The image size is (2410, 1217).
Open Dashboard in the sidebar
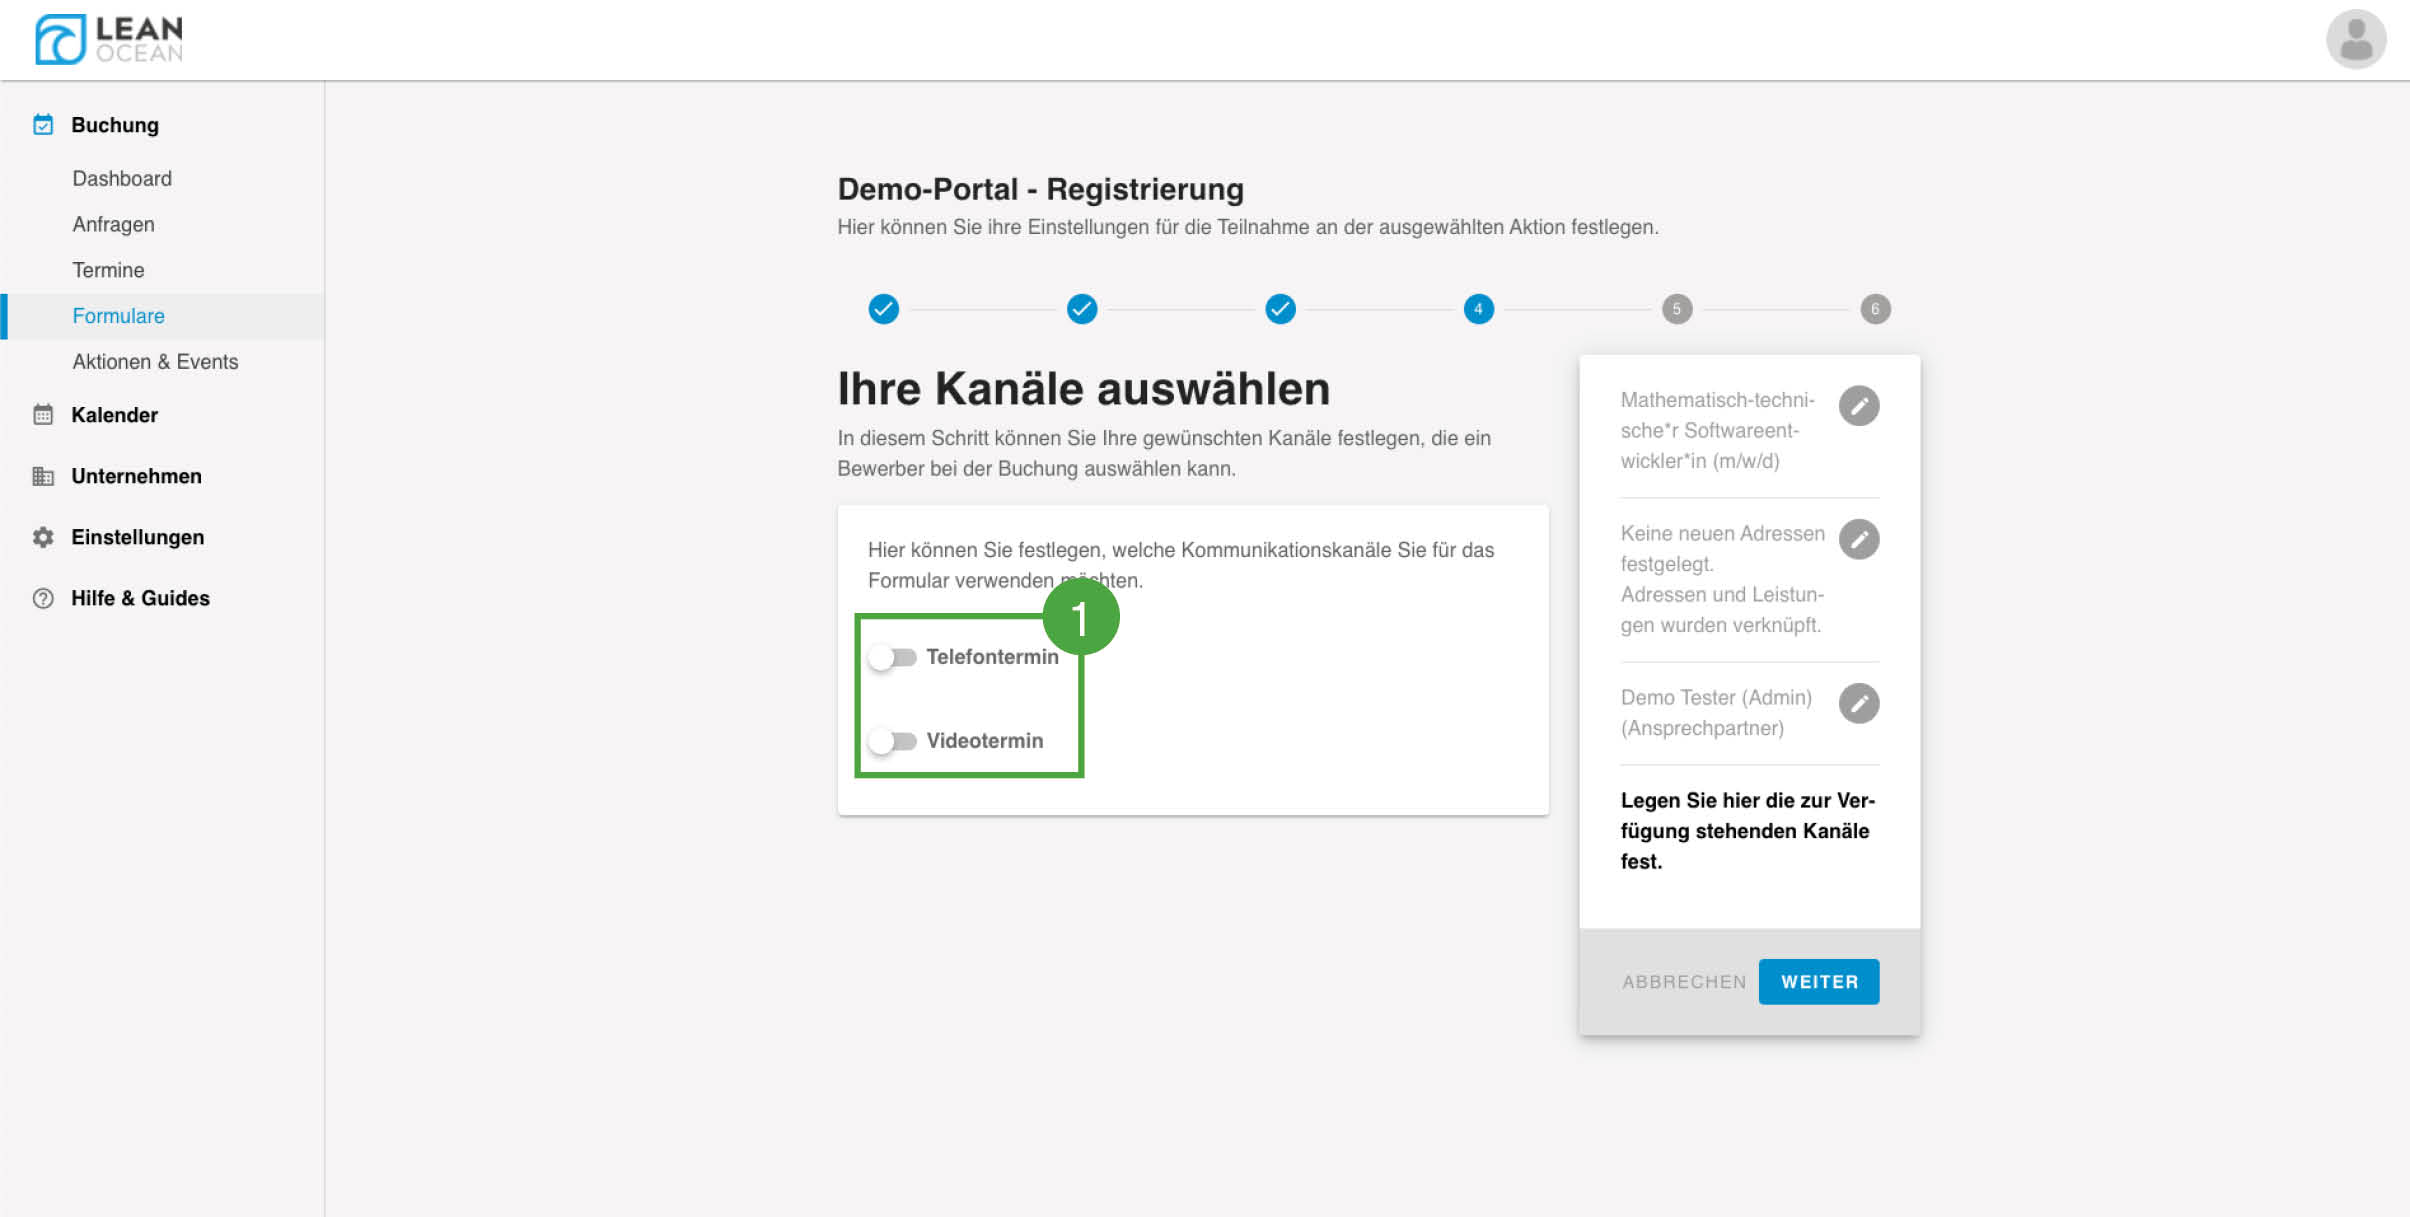point(122,178)
